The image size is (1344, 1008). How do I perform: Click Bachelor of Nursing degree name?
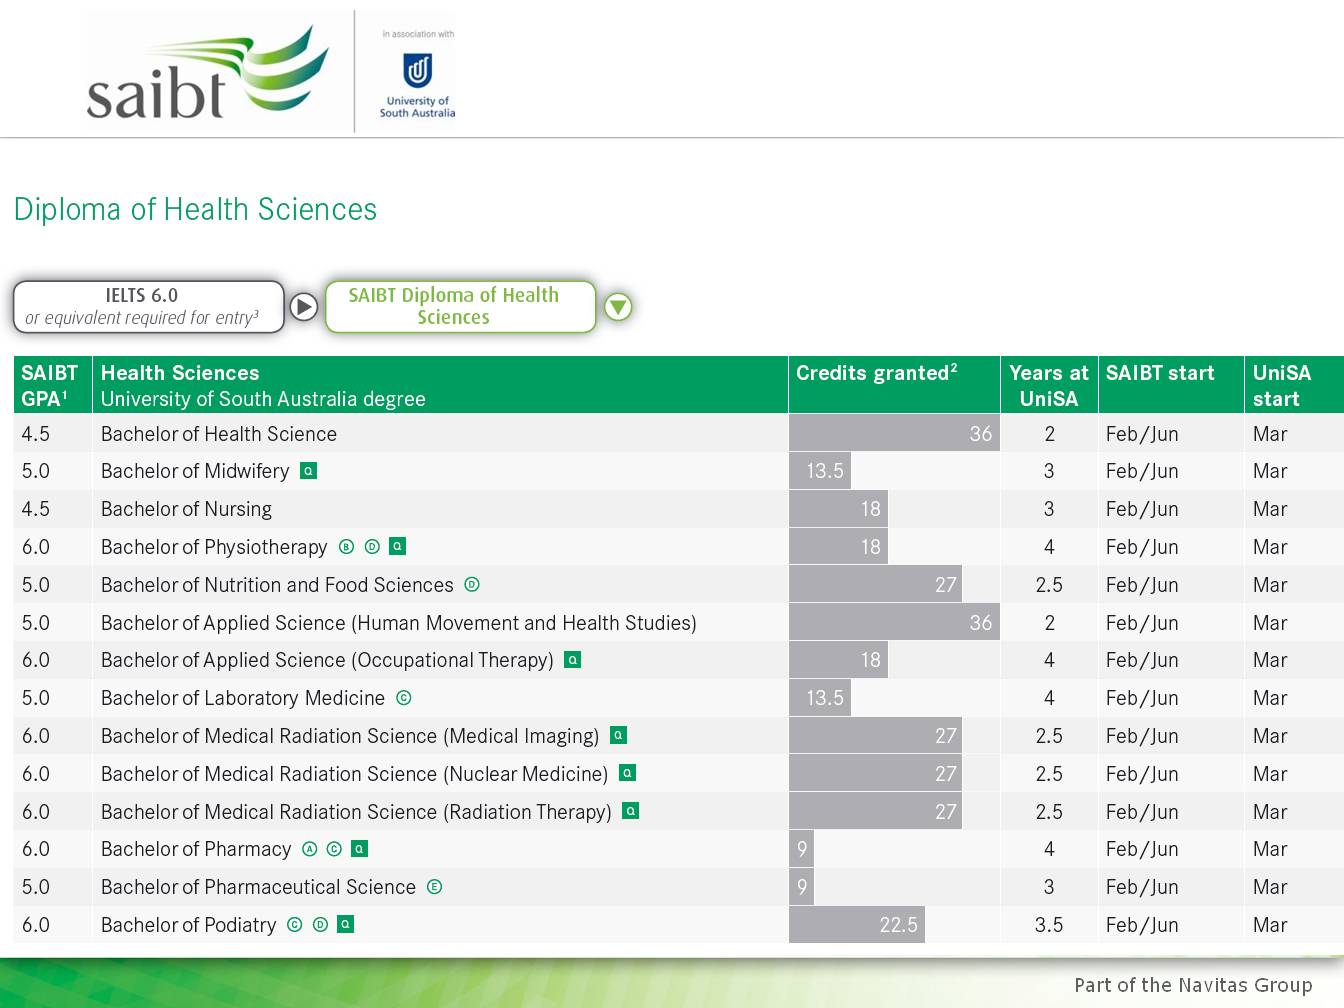[186, 509]
